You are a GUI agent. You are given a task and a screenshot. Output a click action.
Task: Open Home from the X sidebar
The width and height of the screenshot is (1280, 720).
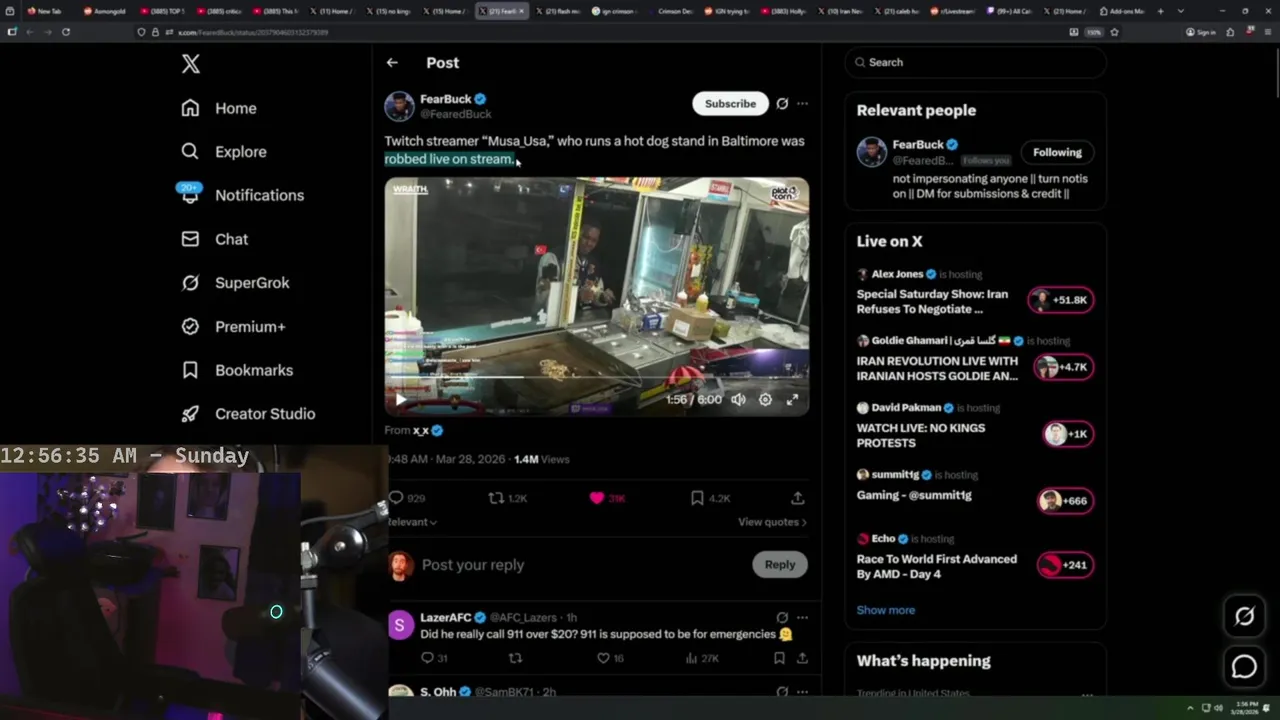pyautogui.click(x=219, y=108)
